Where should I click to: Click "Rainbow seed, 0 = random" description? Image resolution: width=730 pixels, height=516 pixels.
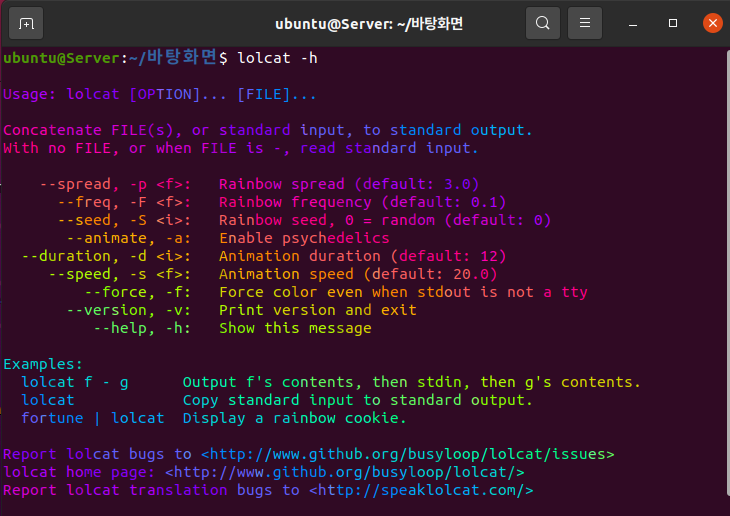click(327, 220)
